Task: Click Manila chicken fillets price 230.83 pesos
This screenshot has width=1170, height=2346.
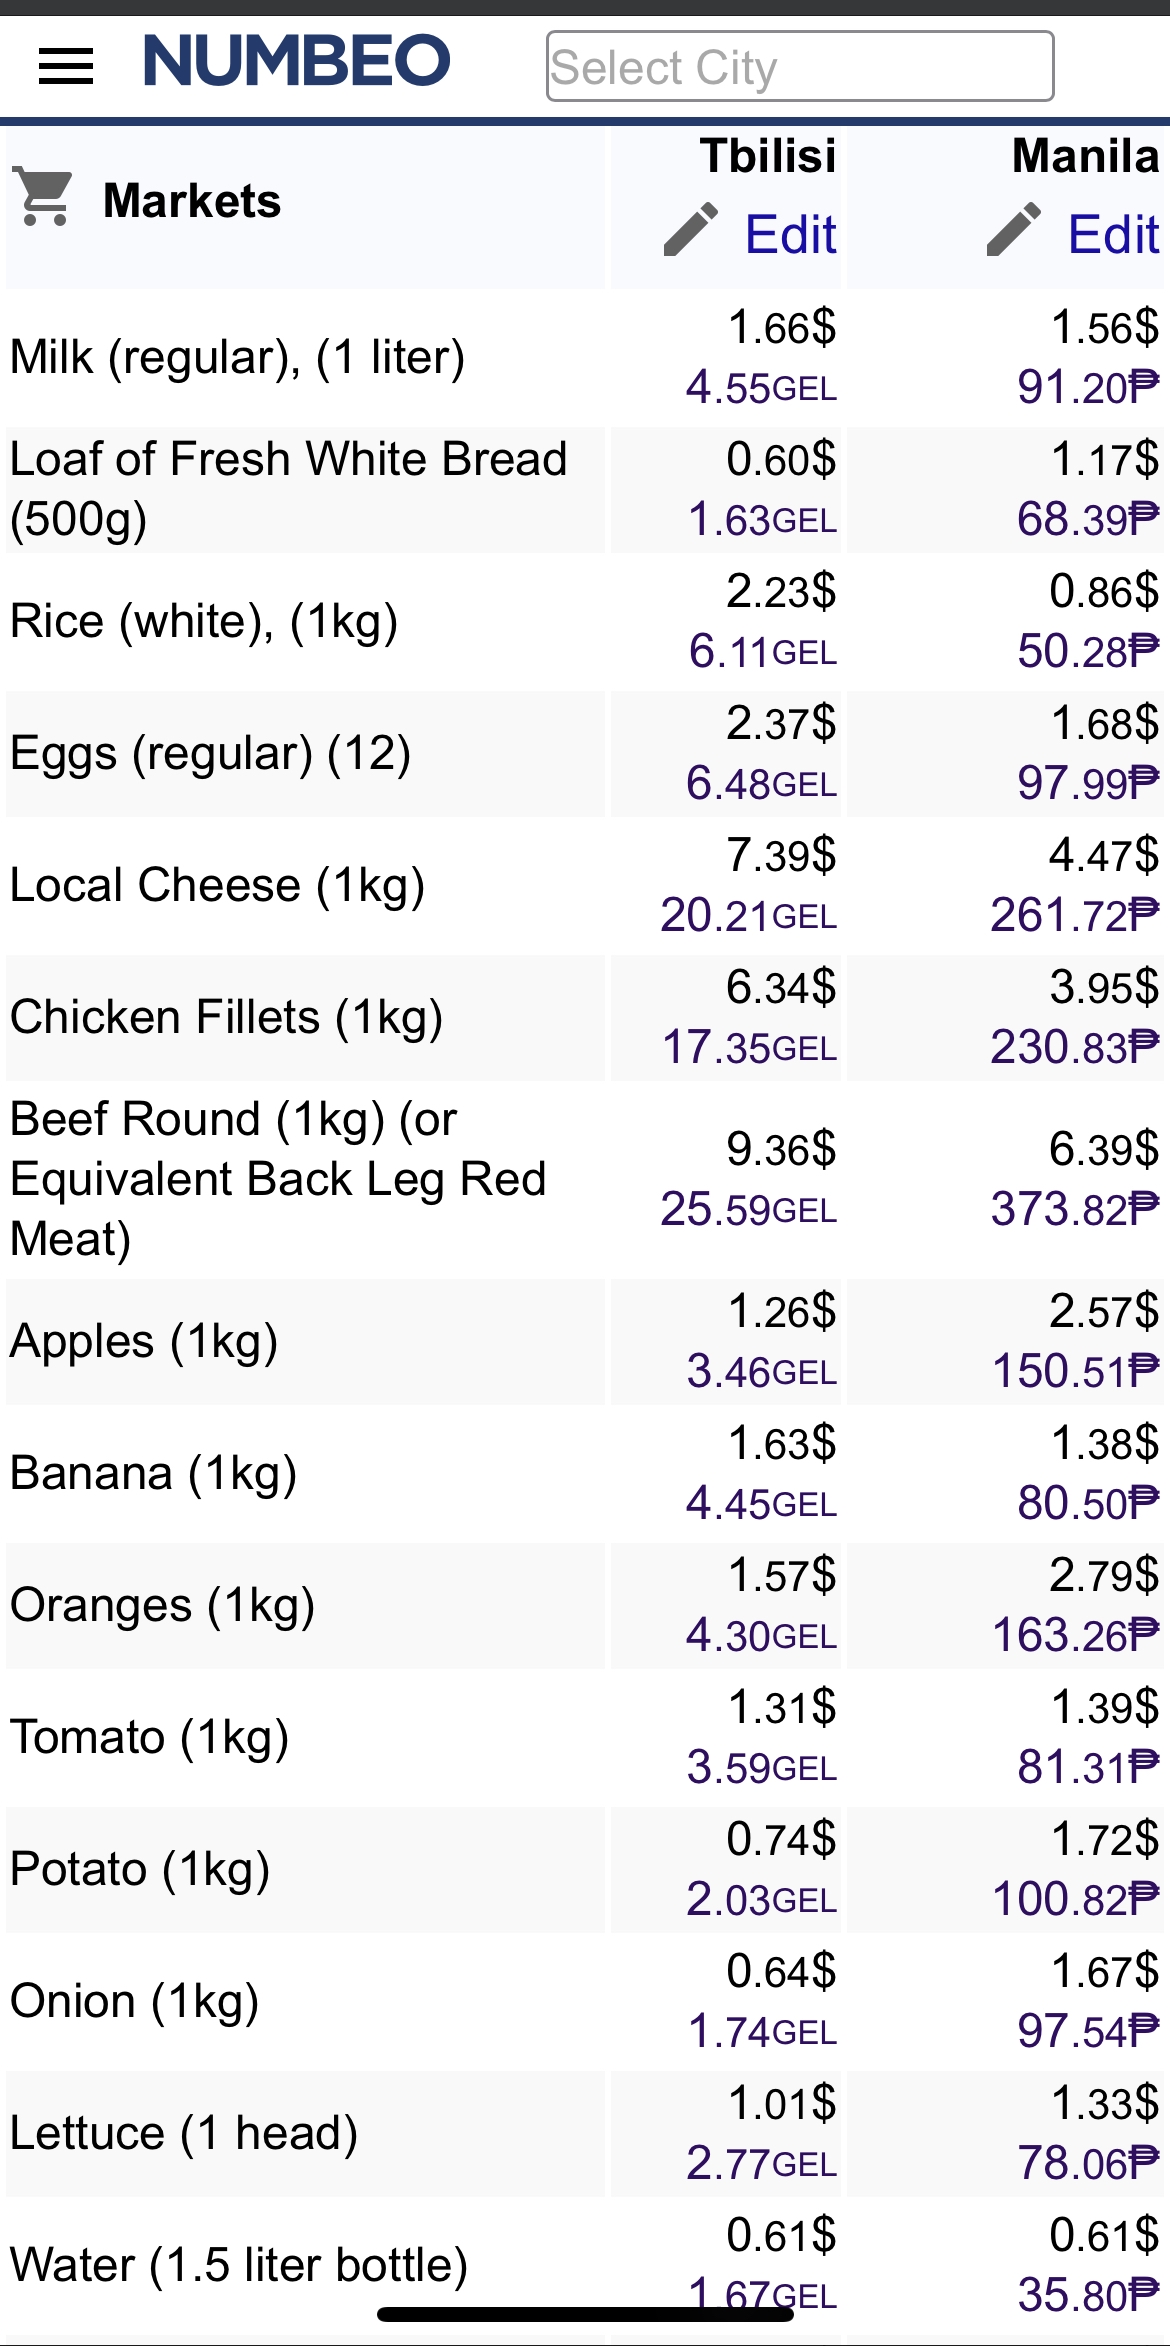Action: 1074,1047
